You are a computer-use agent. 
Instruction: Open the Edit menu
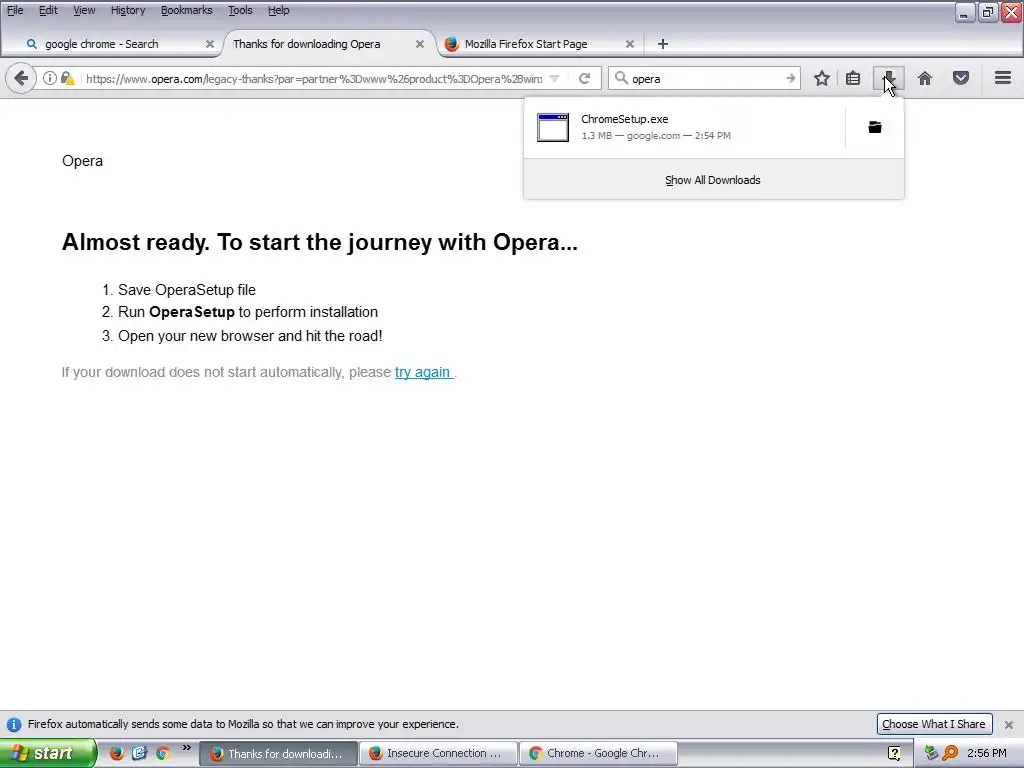[48, 10]
